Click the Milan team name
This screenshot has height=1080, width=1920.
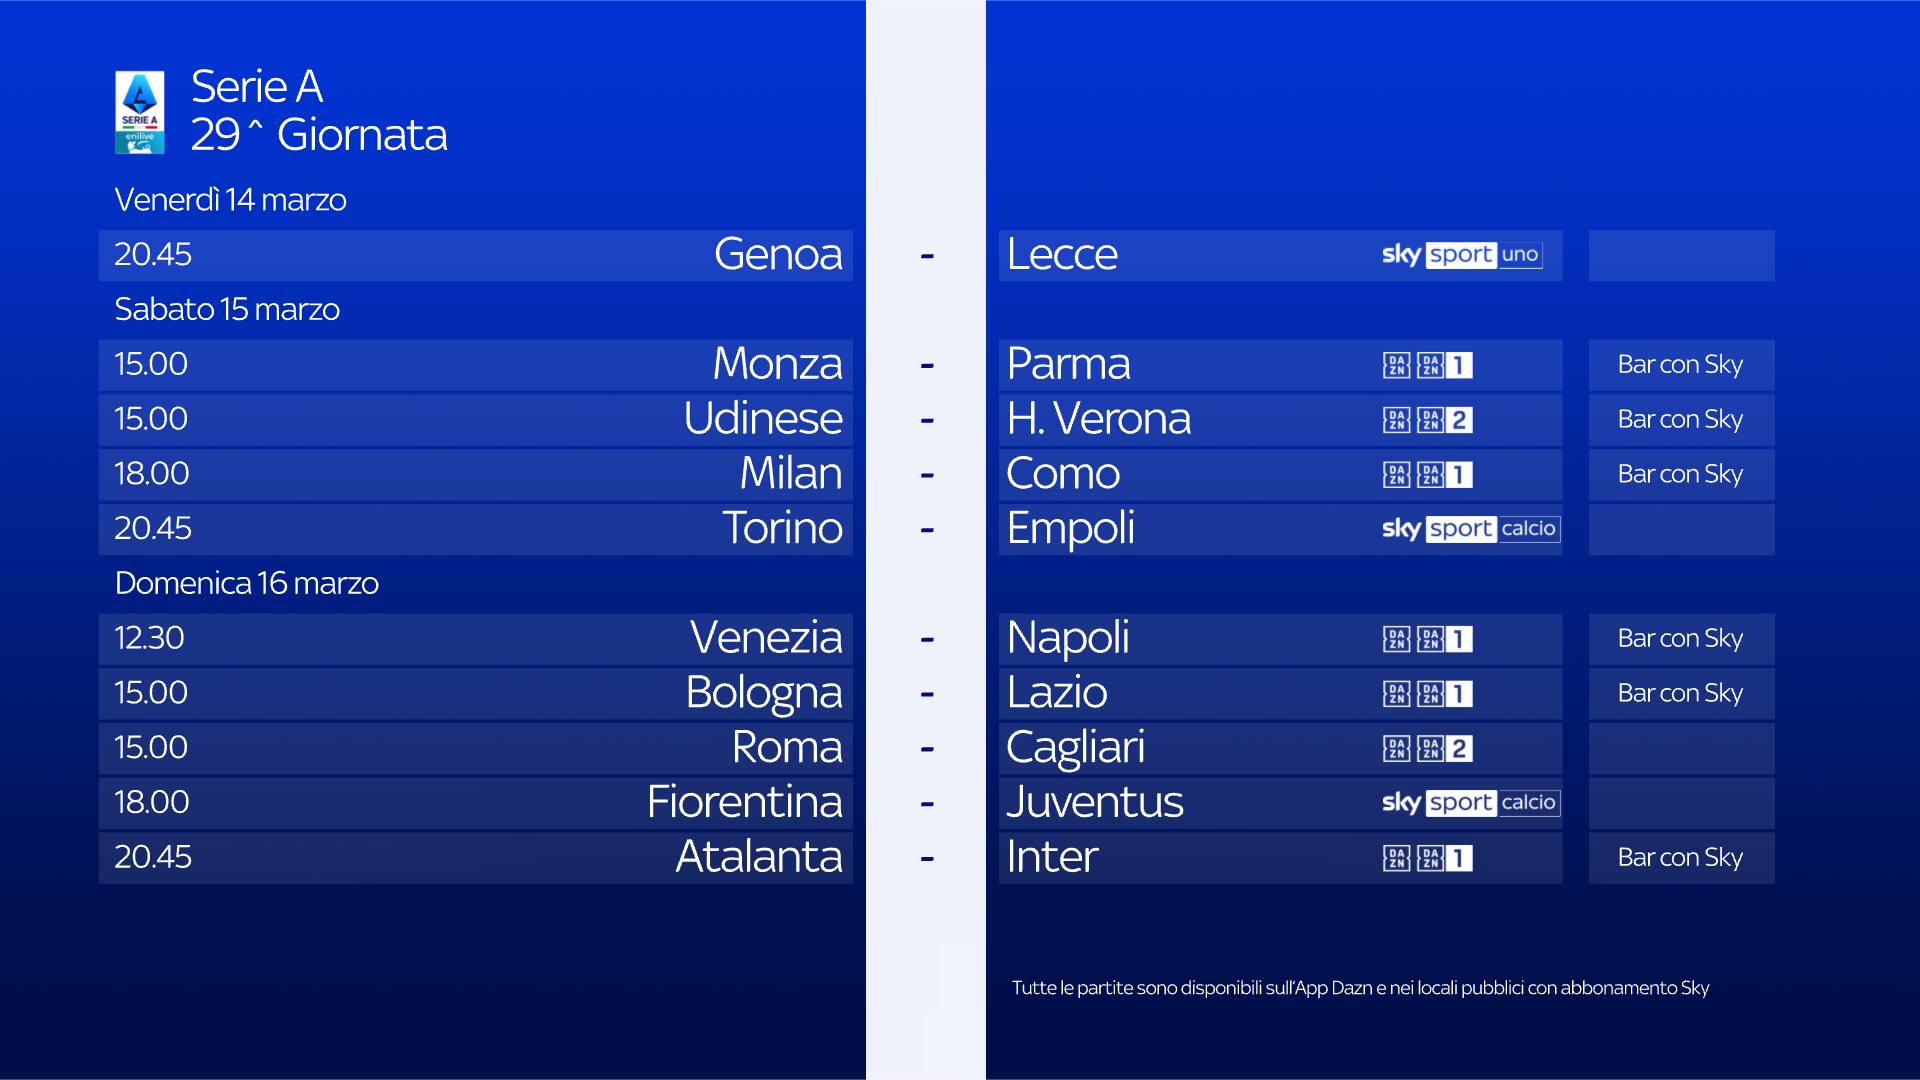(x=790, y=474)
